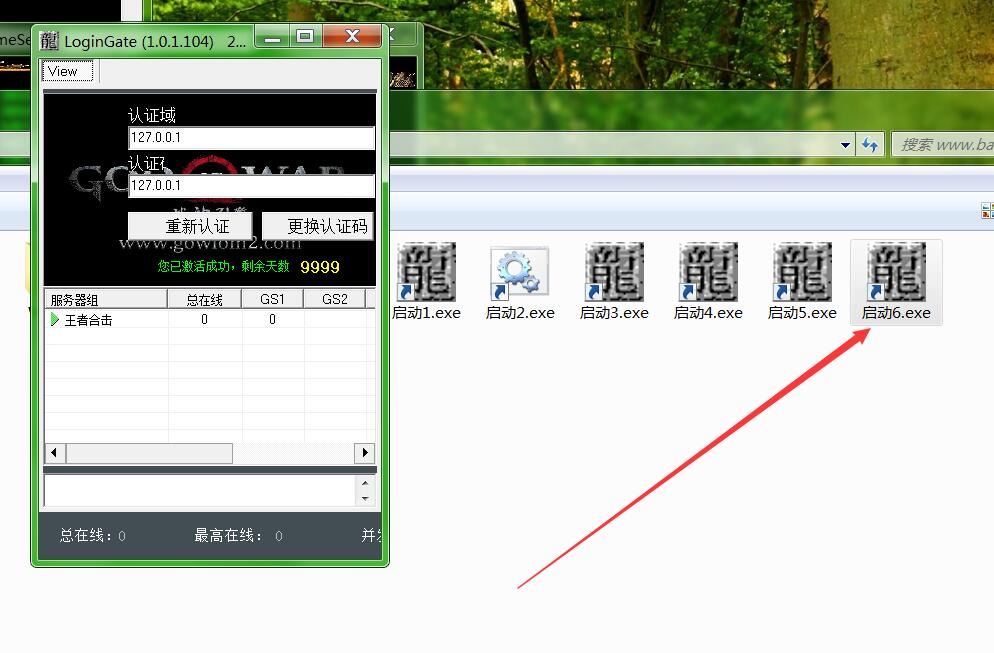Click the server list's right scroll arrow
This screenshot has height=653, width=994.
[365, 453]
